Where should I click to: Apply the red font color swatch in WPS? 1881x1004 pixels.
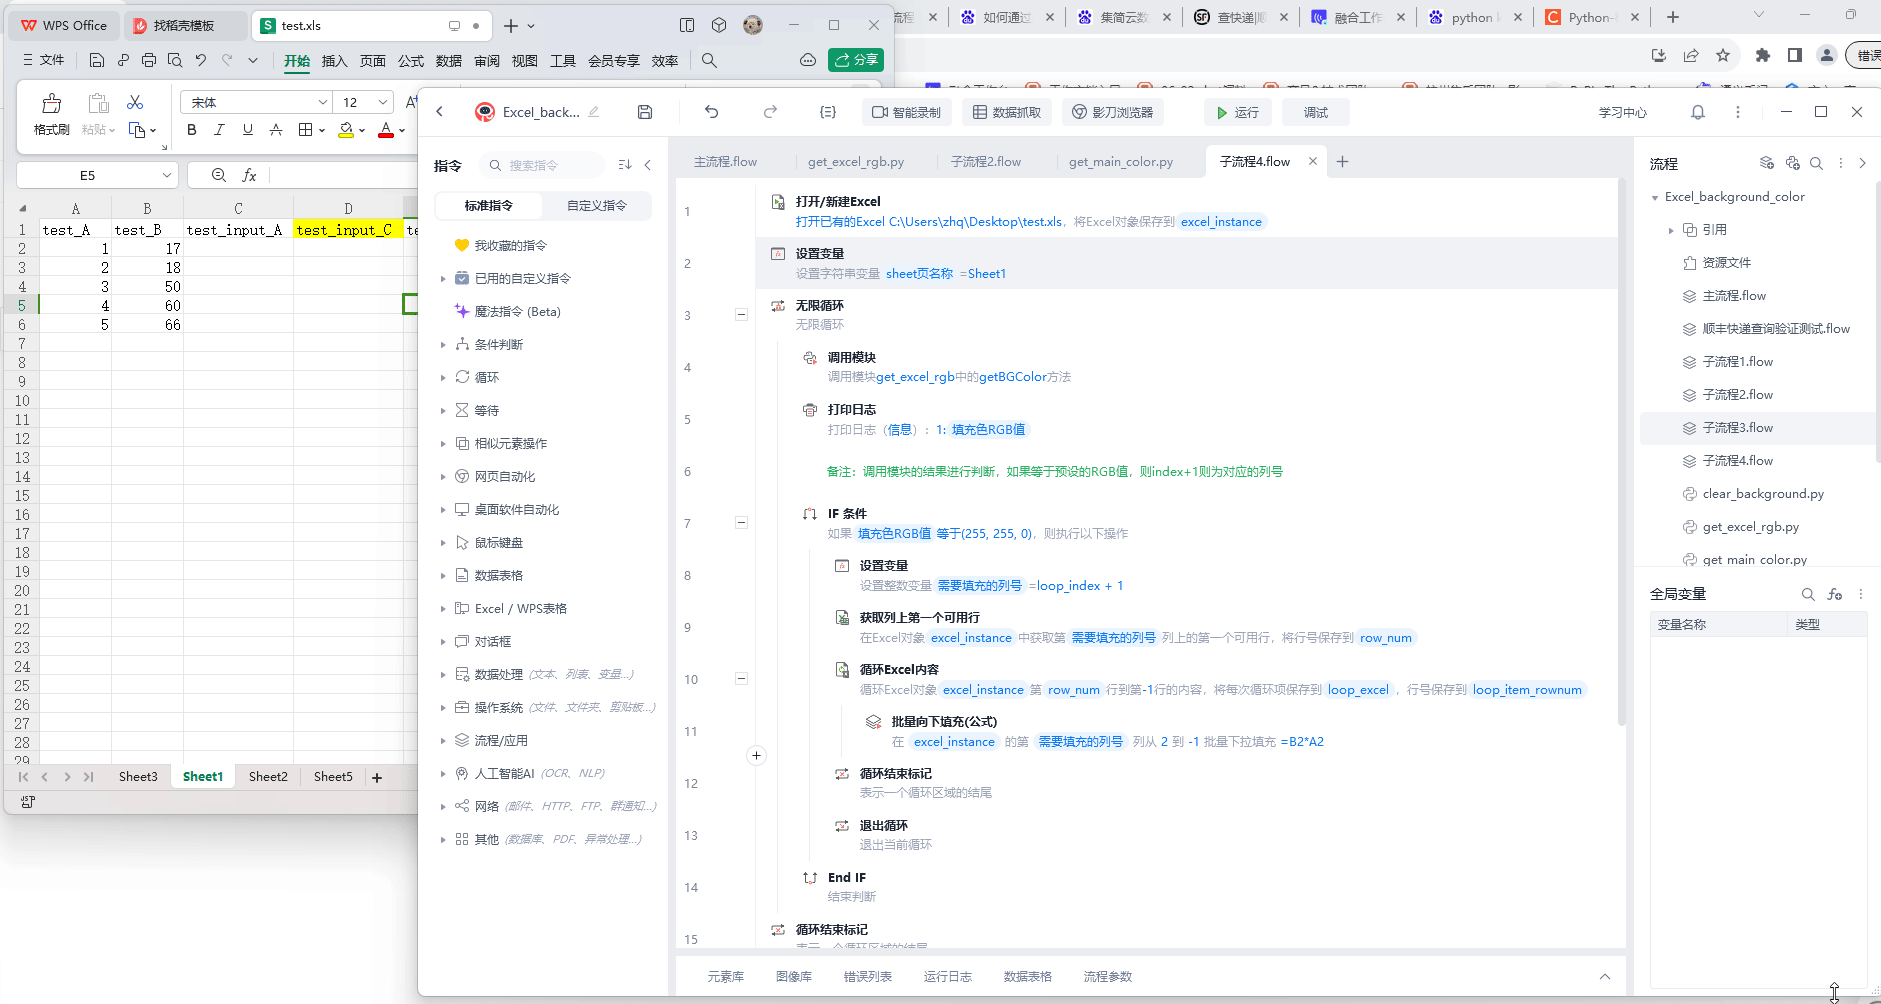pyautogui.click(x=386, y=130)
